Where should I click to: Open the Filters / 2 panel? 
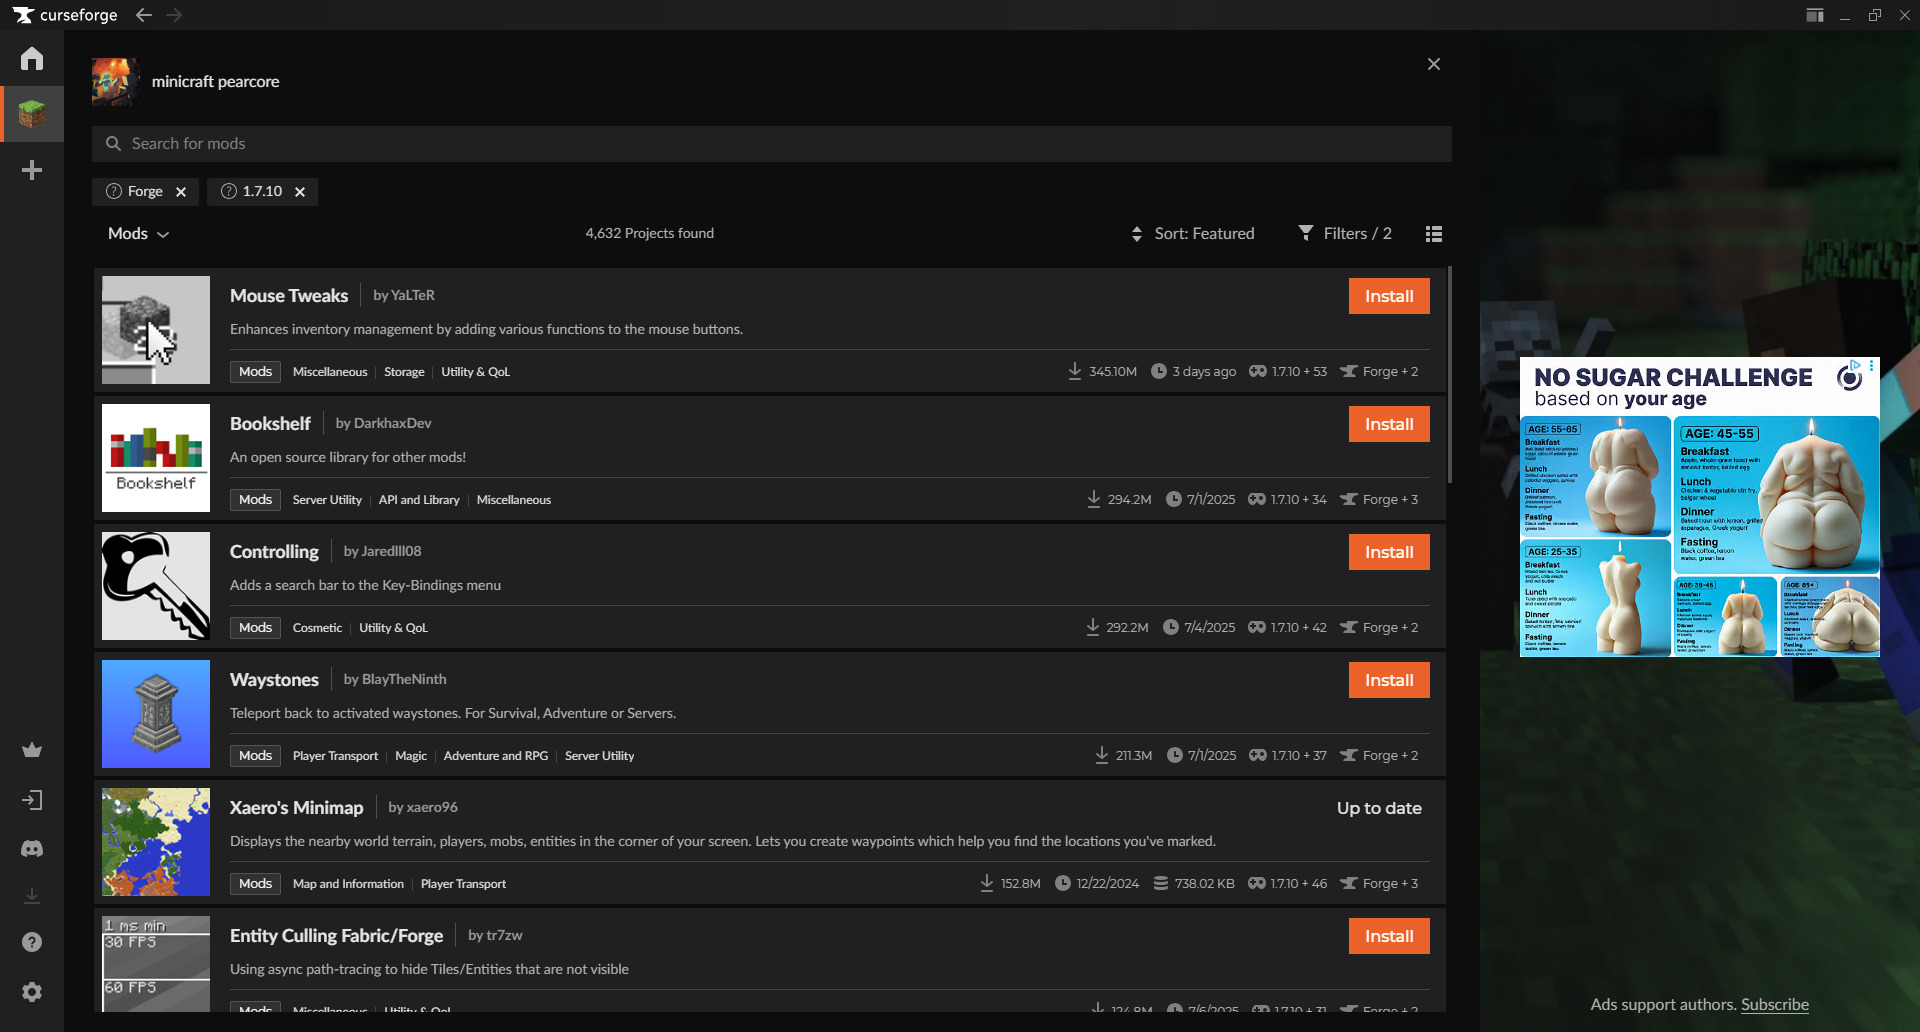1345,234
